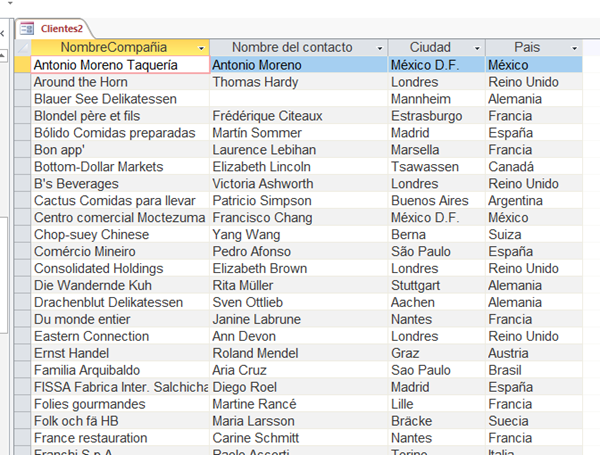Image resolution: width=600 pixels, height=455 pixels.
Task: Click the Martín Sommer cell
Action: (299, 133)
